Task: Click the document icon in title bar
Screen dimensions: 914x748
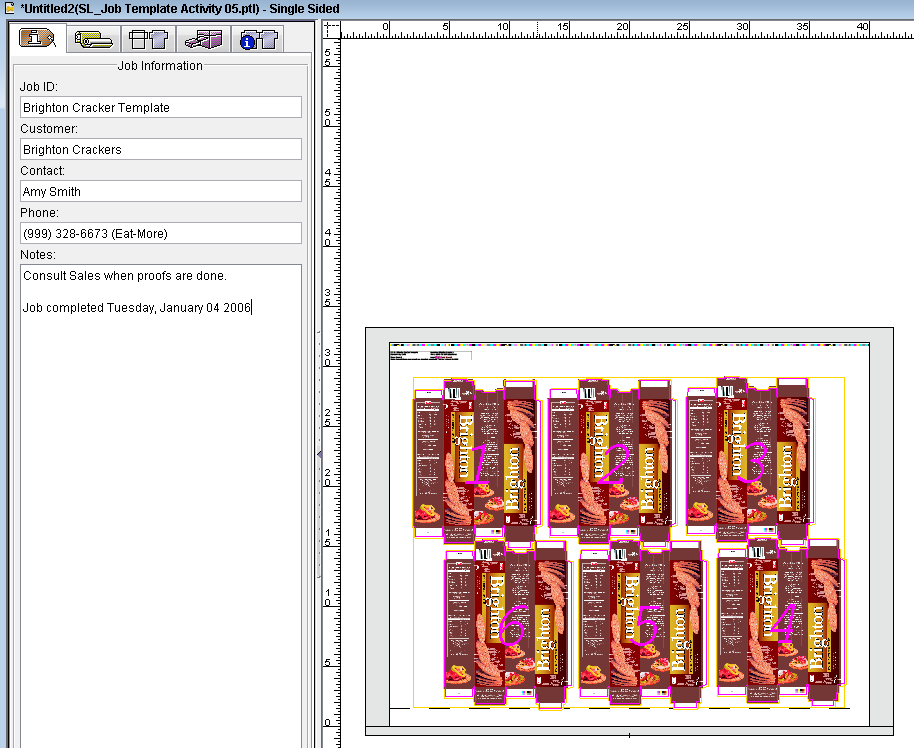Action: click(x=9, y=8)
